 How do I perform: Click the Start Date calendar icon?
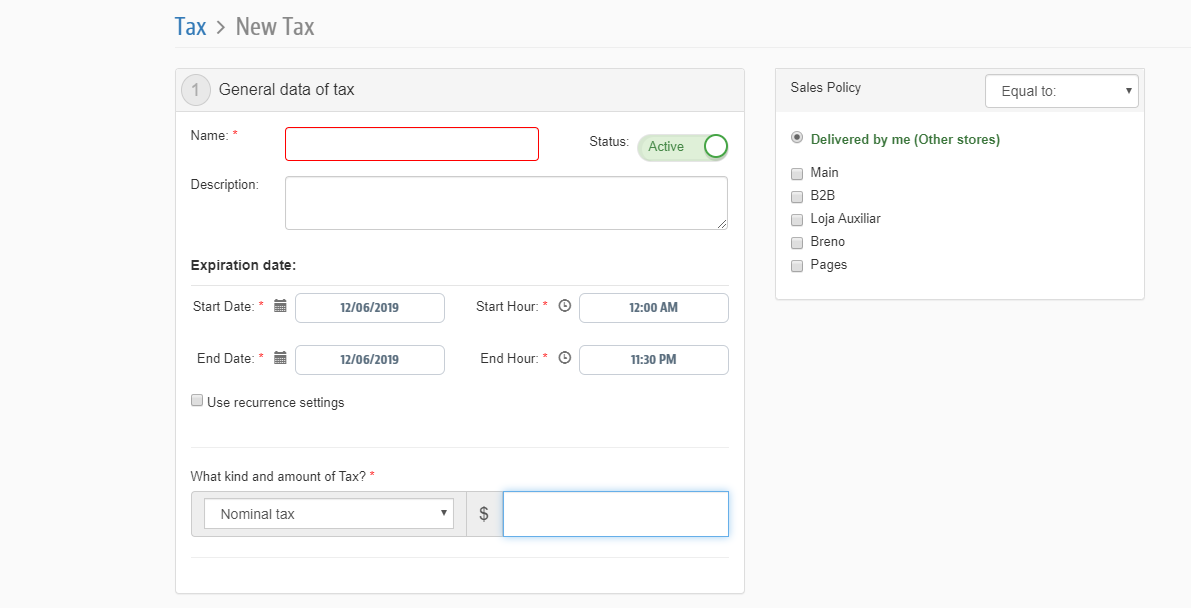(280, 306)
